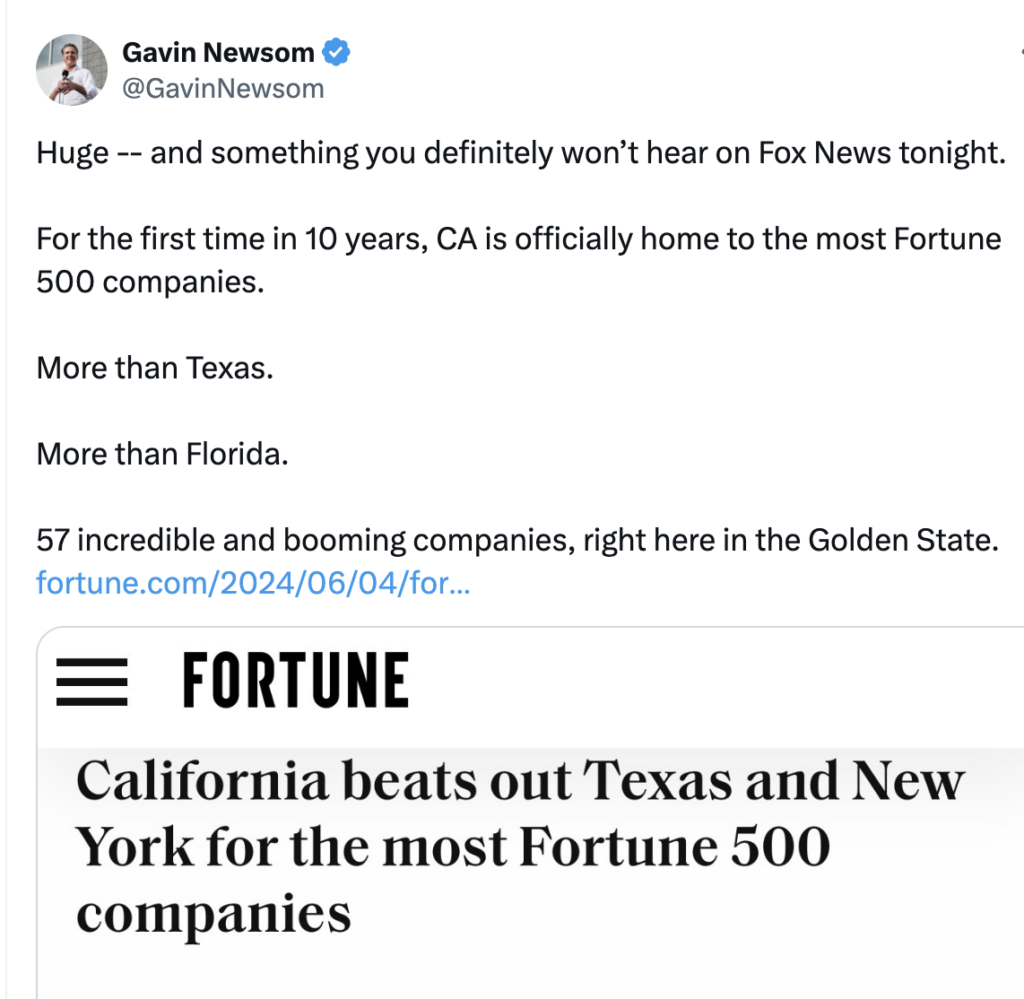
Task: Click the FORTUNE logo in the card
Action: pos(295,681)
